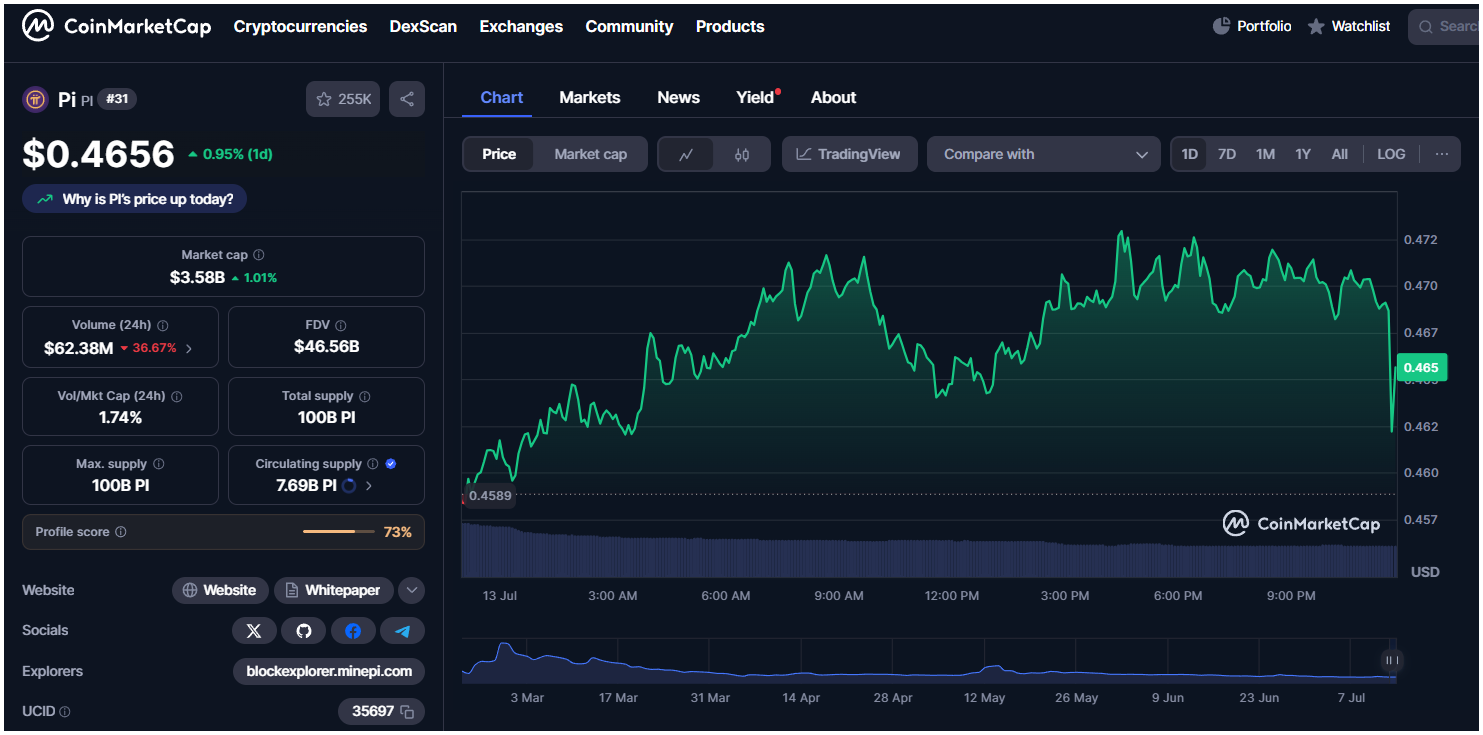The height and width of the screenshot is (735, 1483).
Task: Open the Cryptocurrencies menu
Action: pyautogui.click(x=300, y=27)
